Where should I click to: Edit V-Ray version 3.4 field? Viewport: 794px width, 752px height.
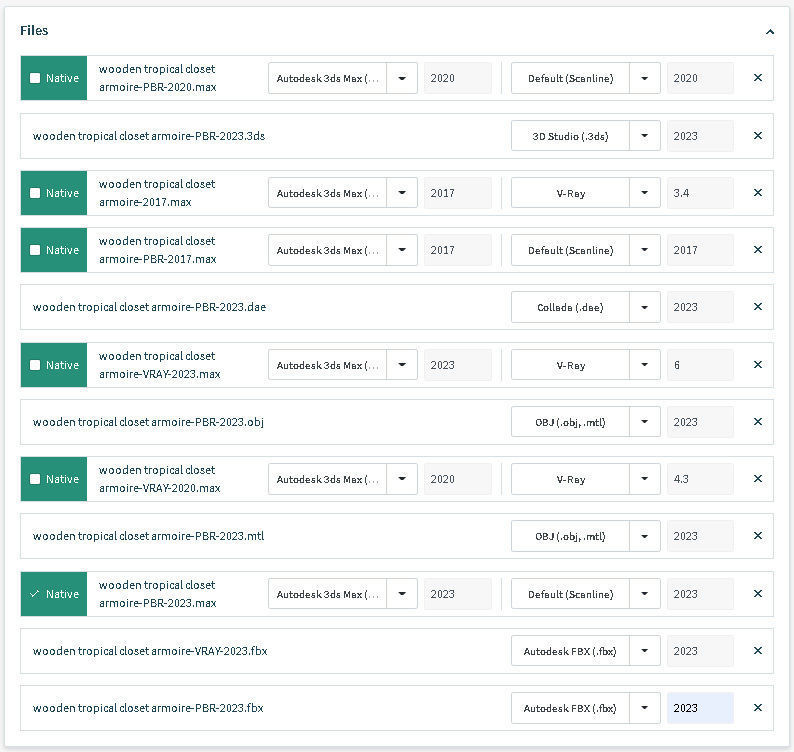(700, 193)
